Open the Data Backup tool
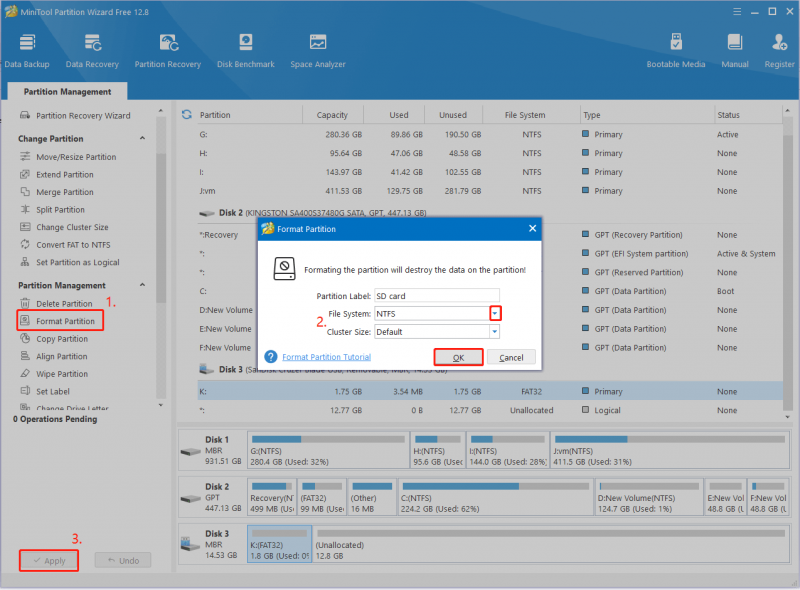The height and width of the screenshot is (590, 800). click(27, 51)
